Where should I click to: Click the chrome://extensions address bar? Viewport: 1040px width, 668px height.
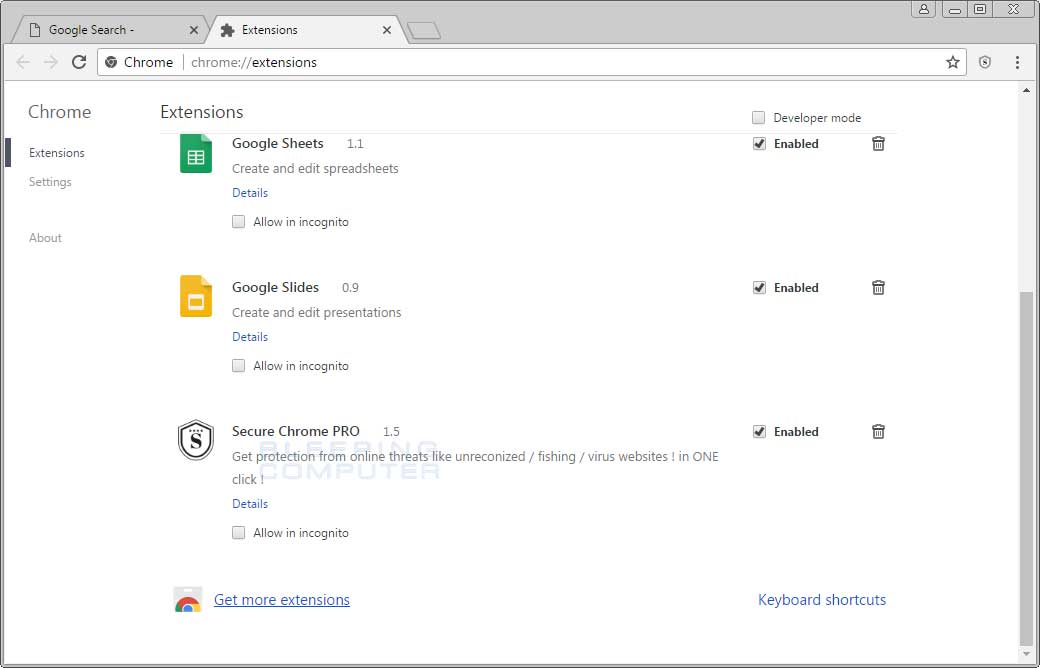coord(531,62)
